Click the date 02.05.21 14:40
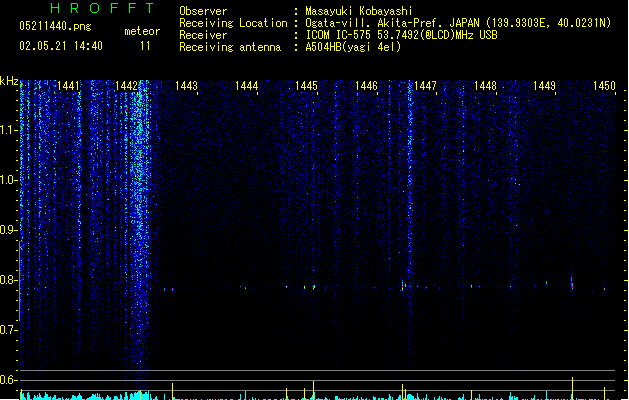 [x=61, y=46]
